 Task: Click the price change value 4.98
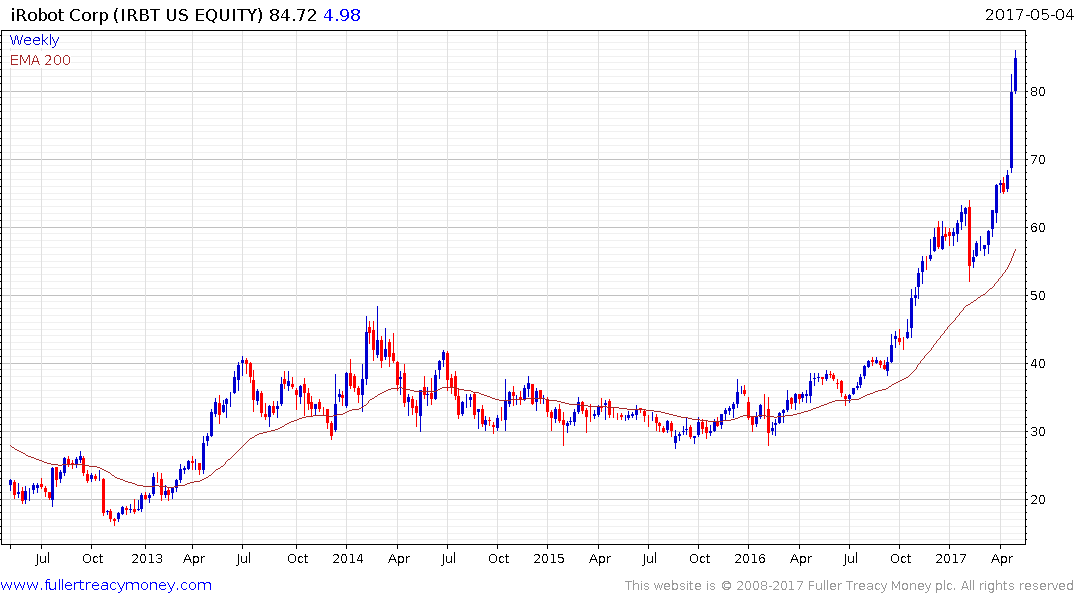341,15
